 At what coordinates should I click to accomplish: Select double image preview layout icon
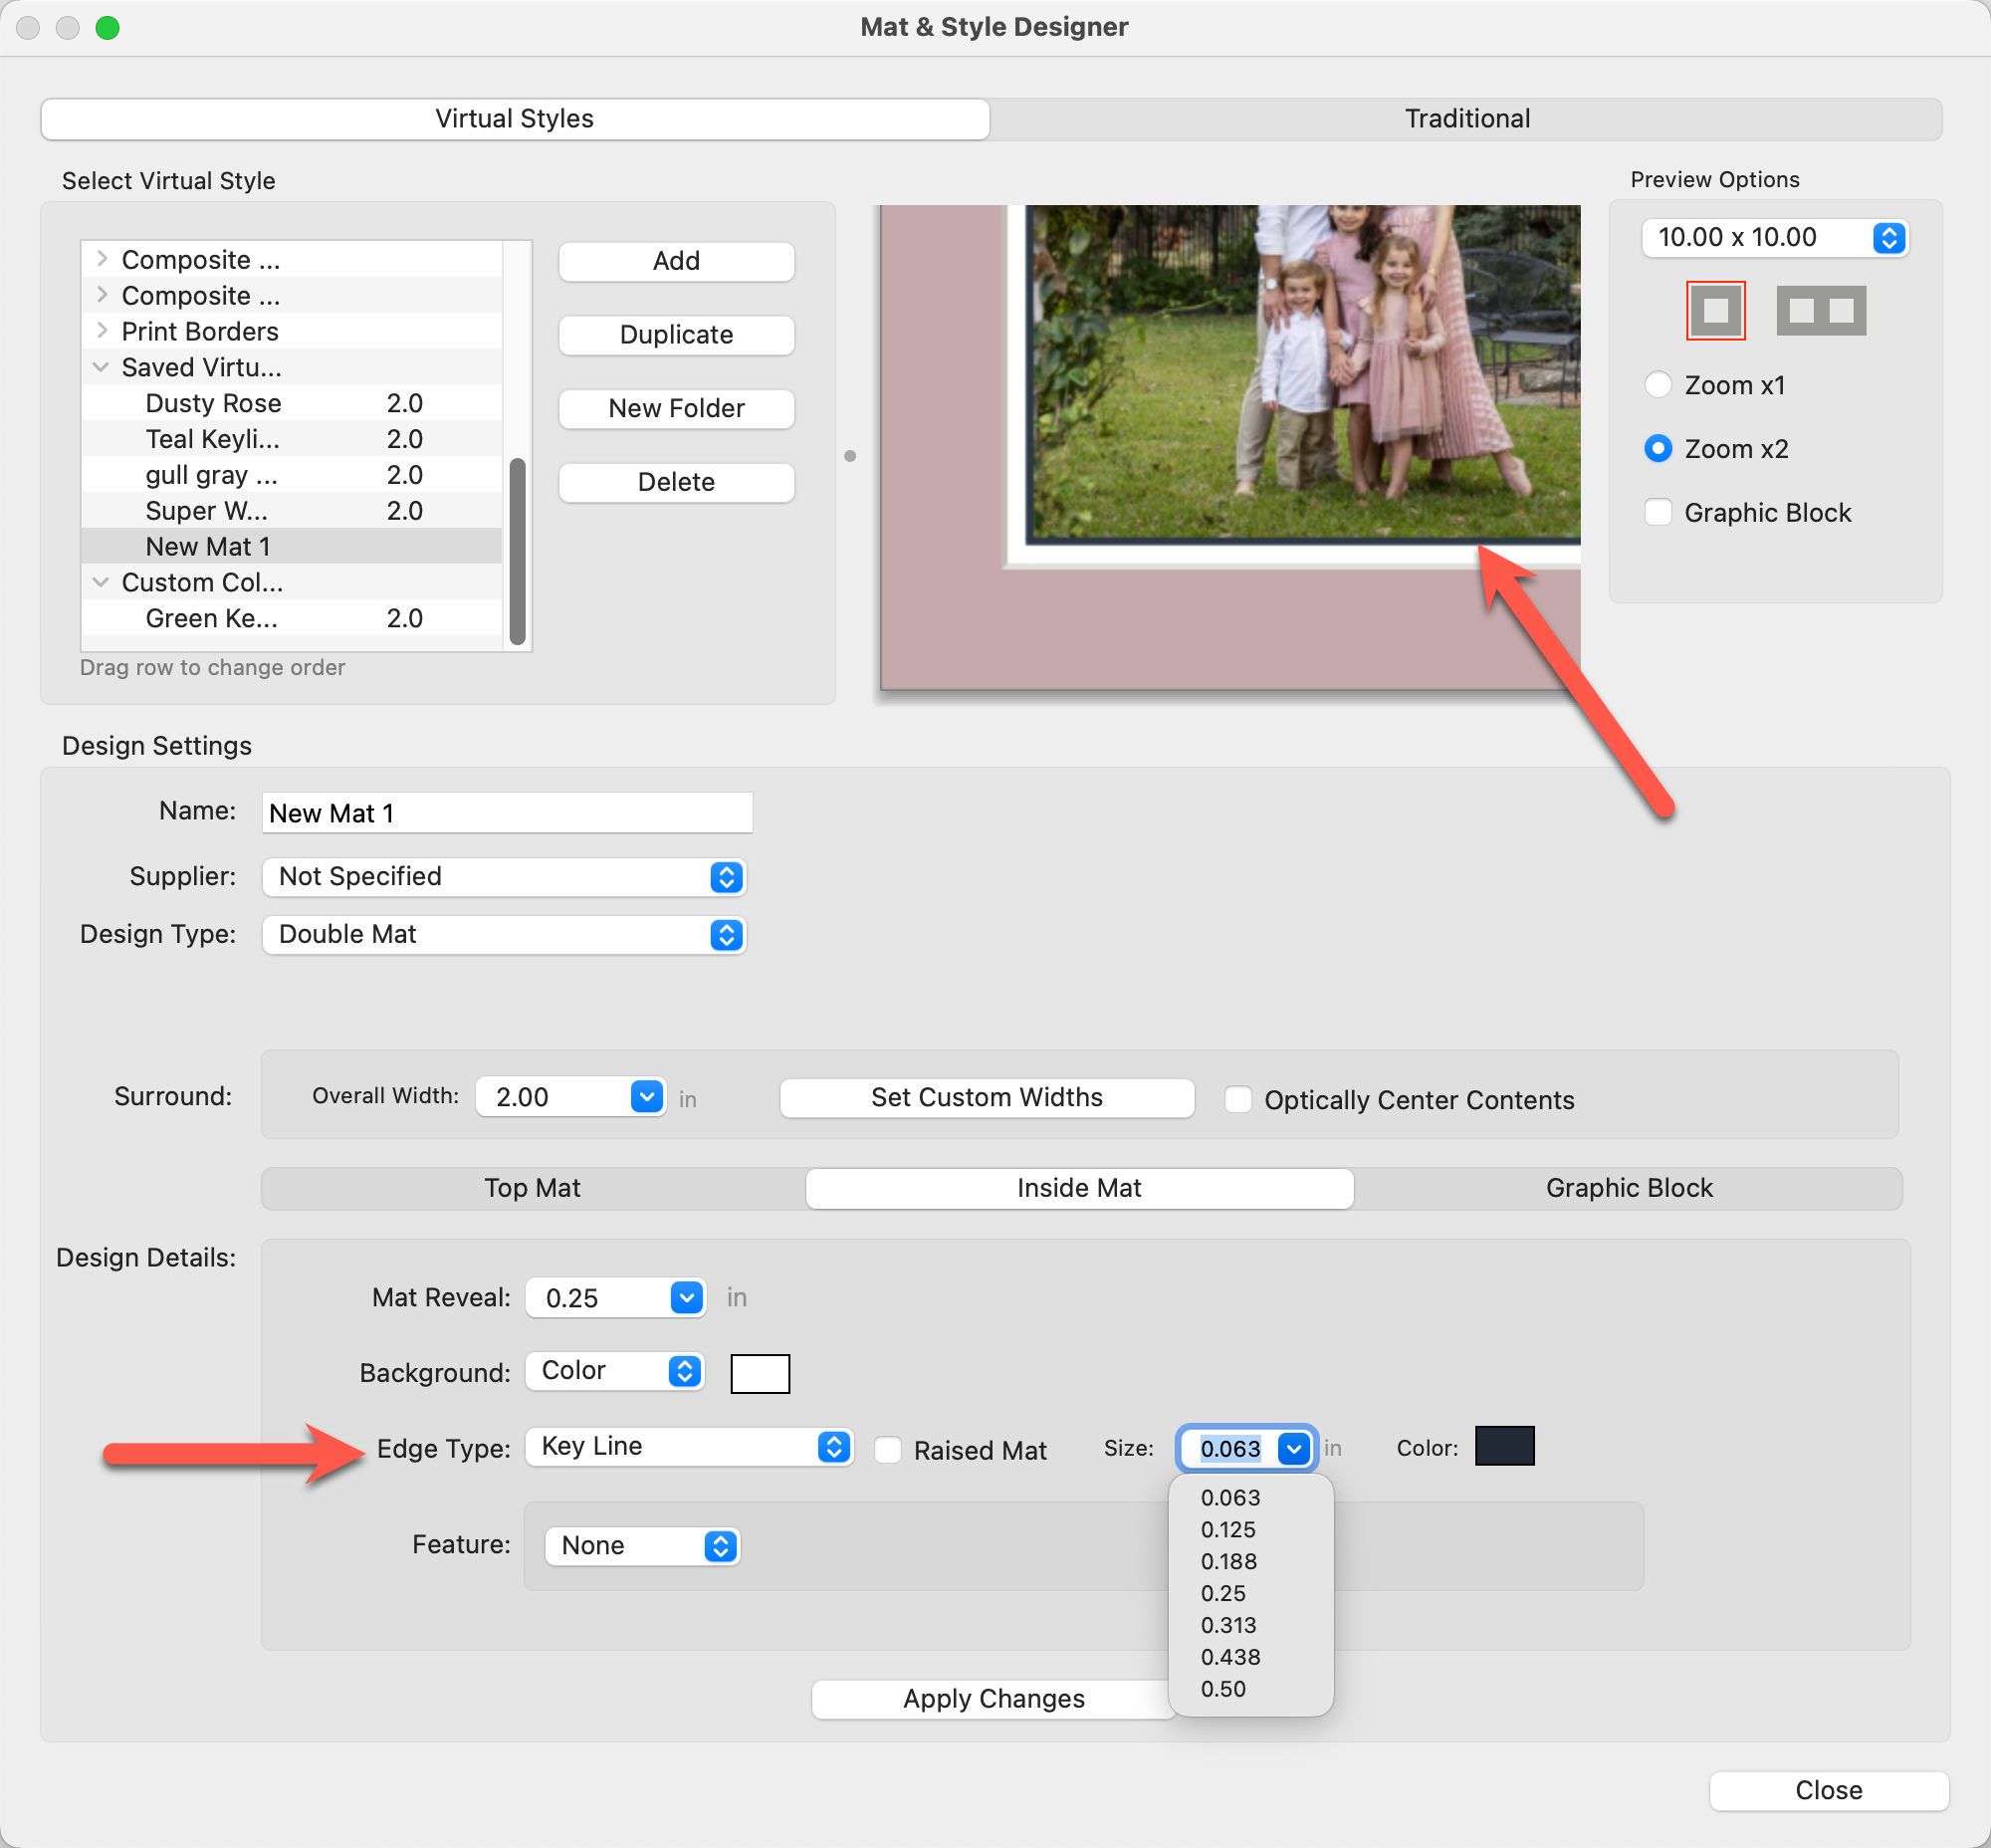pos(1820,310)
